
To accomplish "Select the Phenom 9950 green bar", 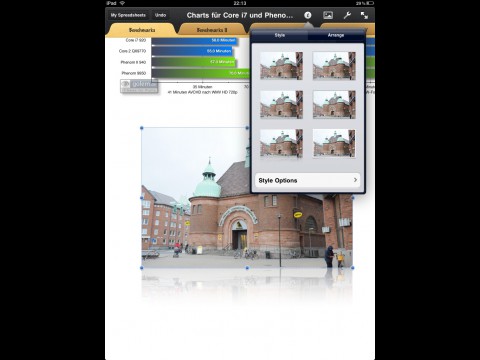I will click(201, 73).
